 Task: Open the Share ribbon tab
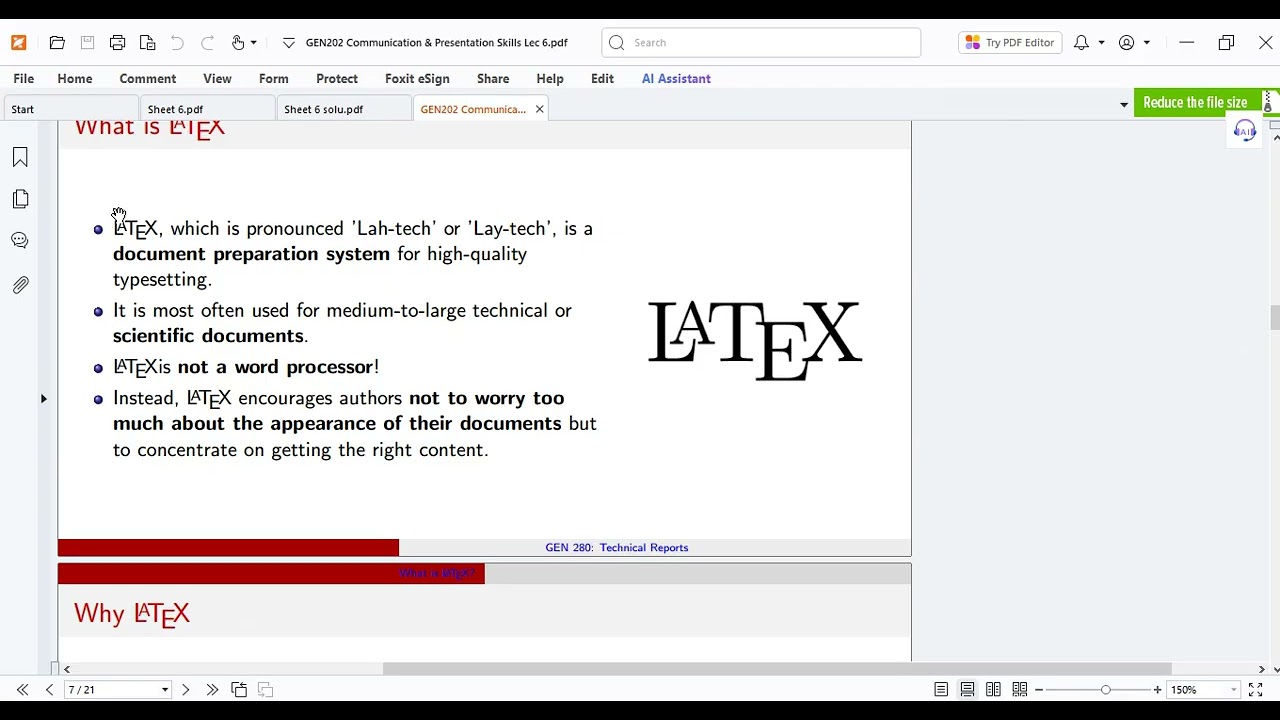(493, 79)
